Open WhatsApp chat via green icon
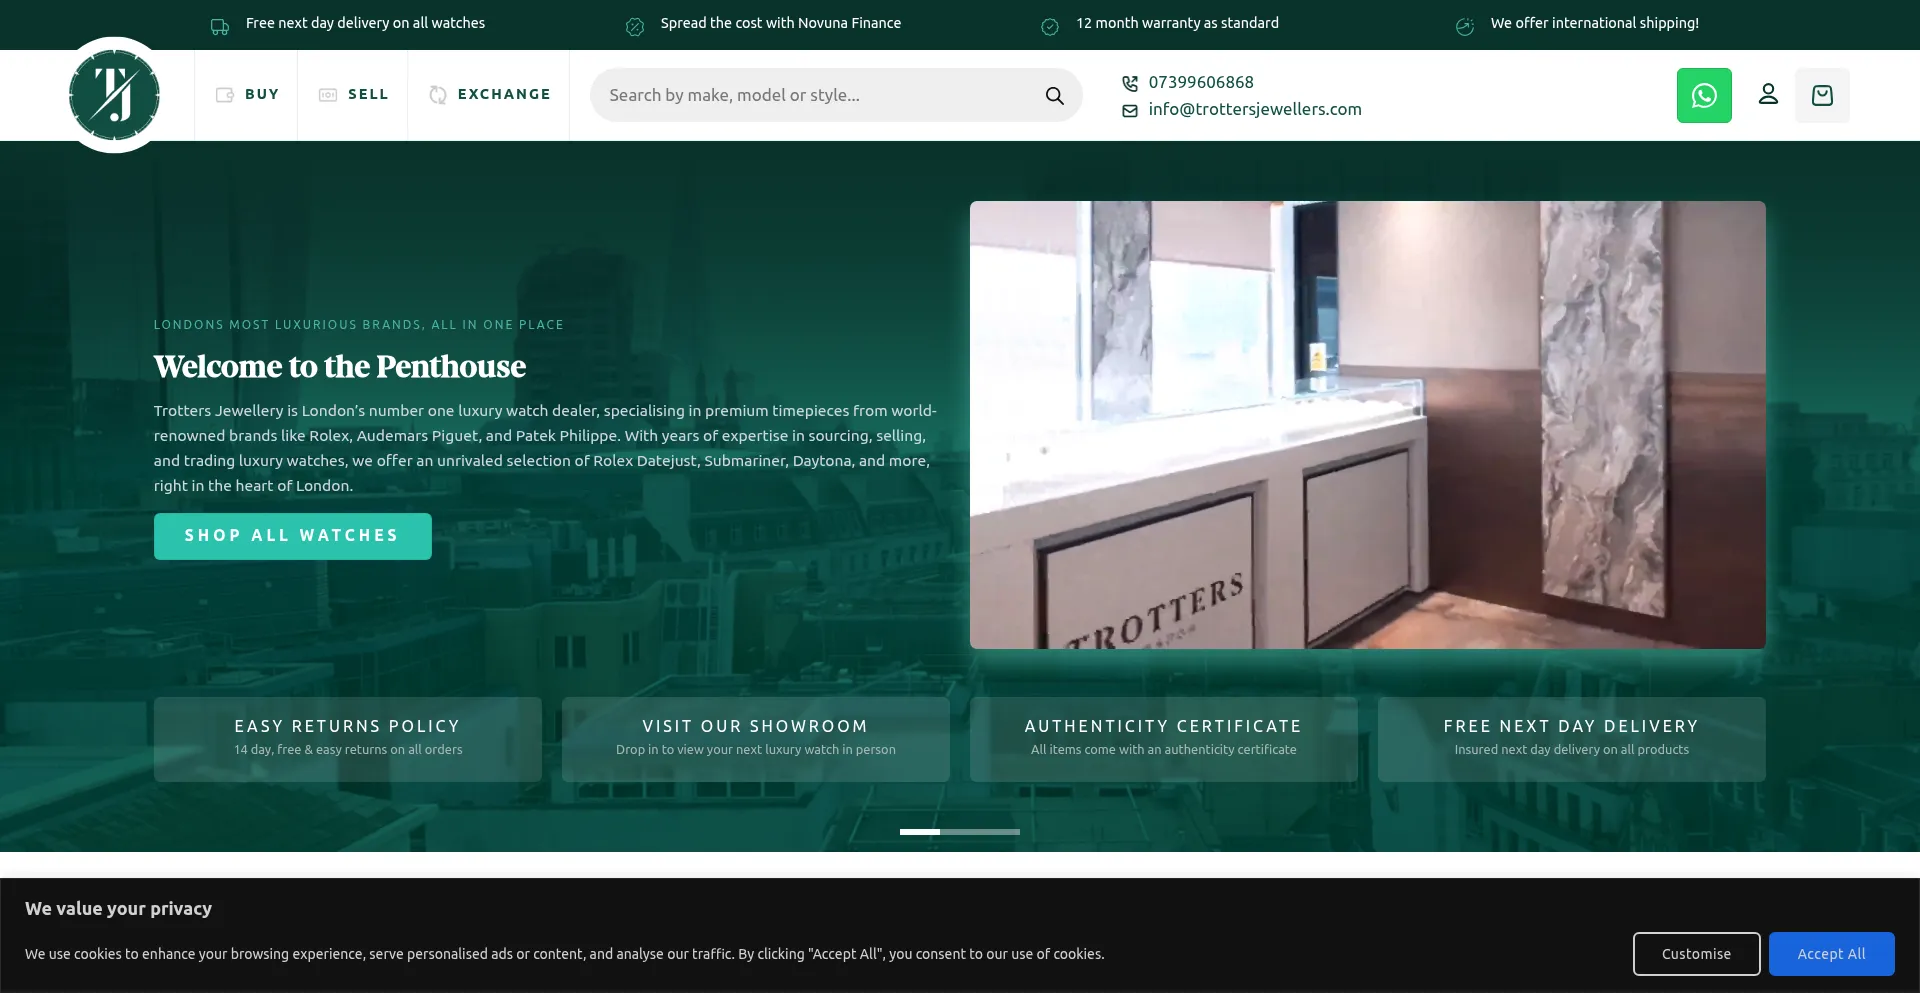Image resolution: width=1920 pixels, height=993 pixels. [1704, 95]
